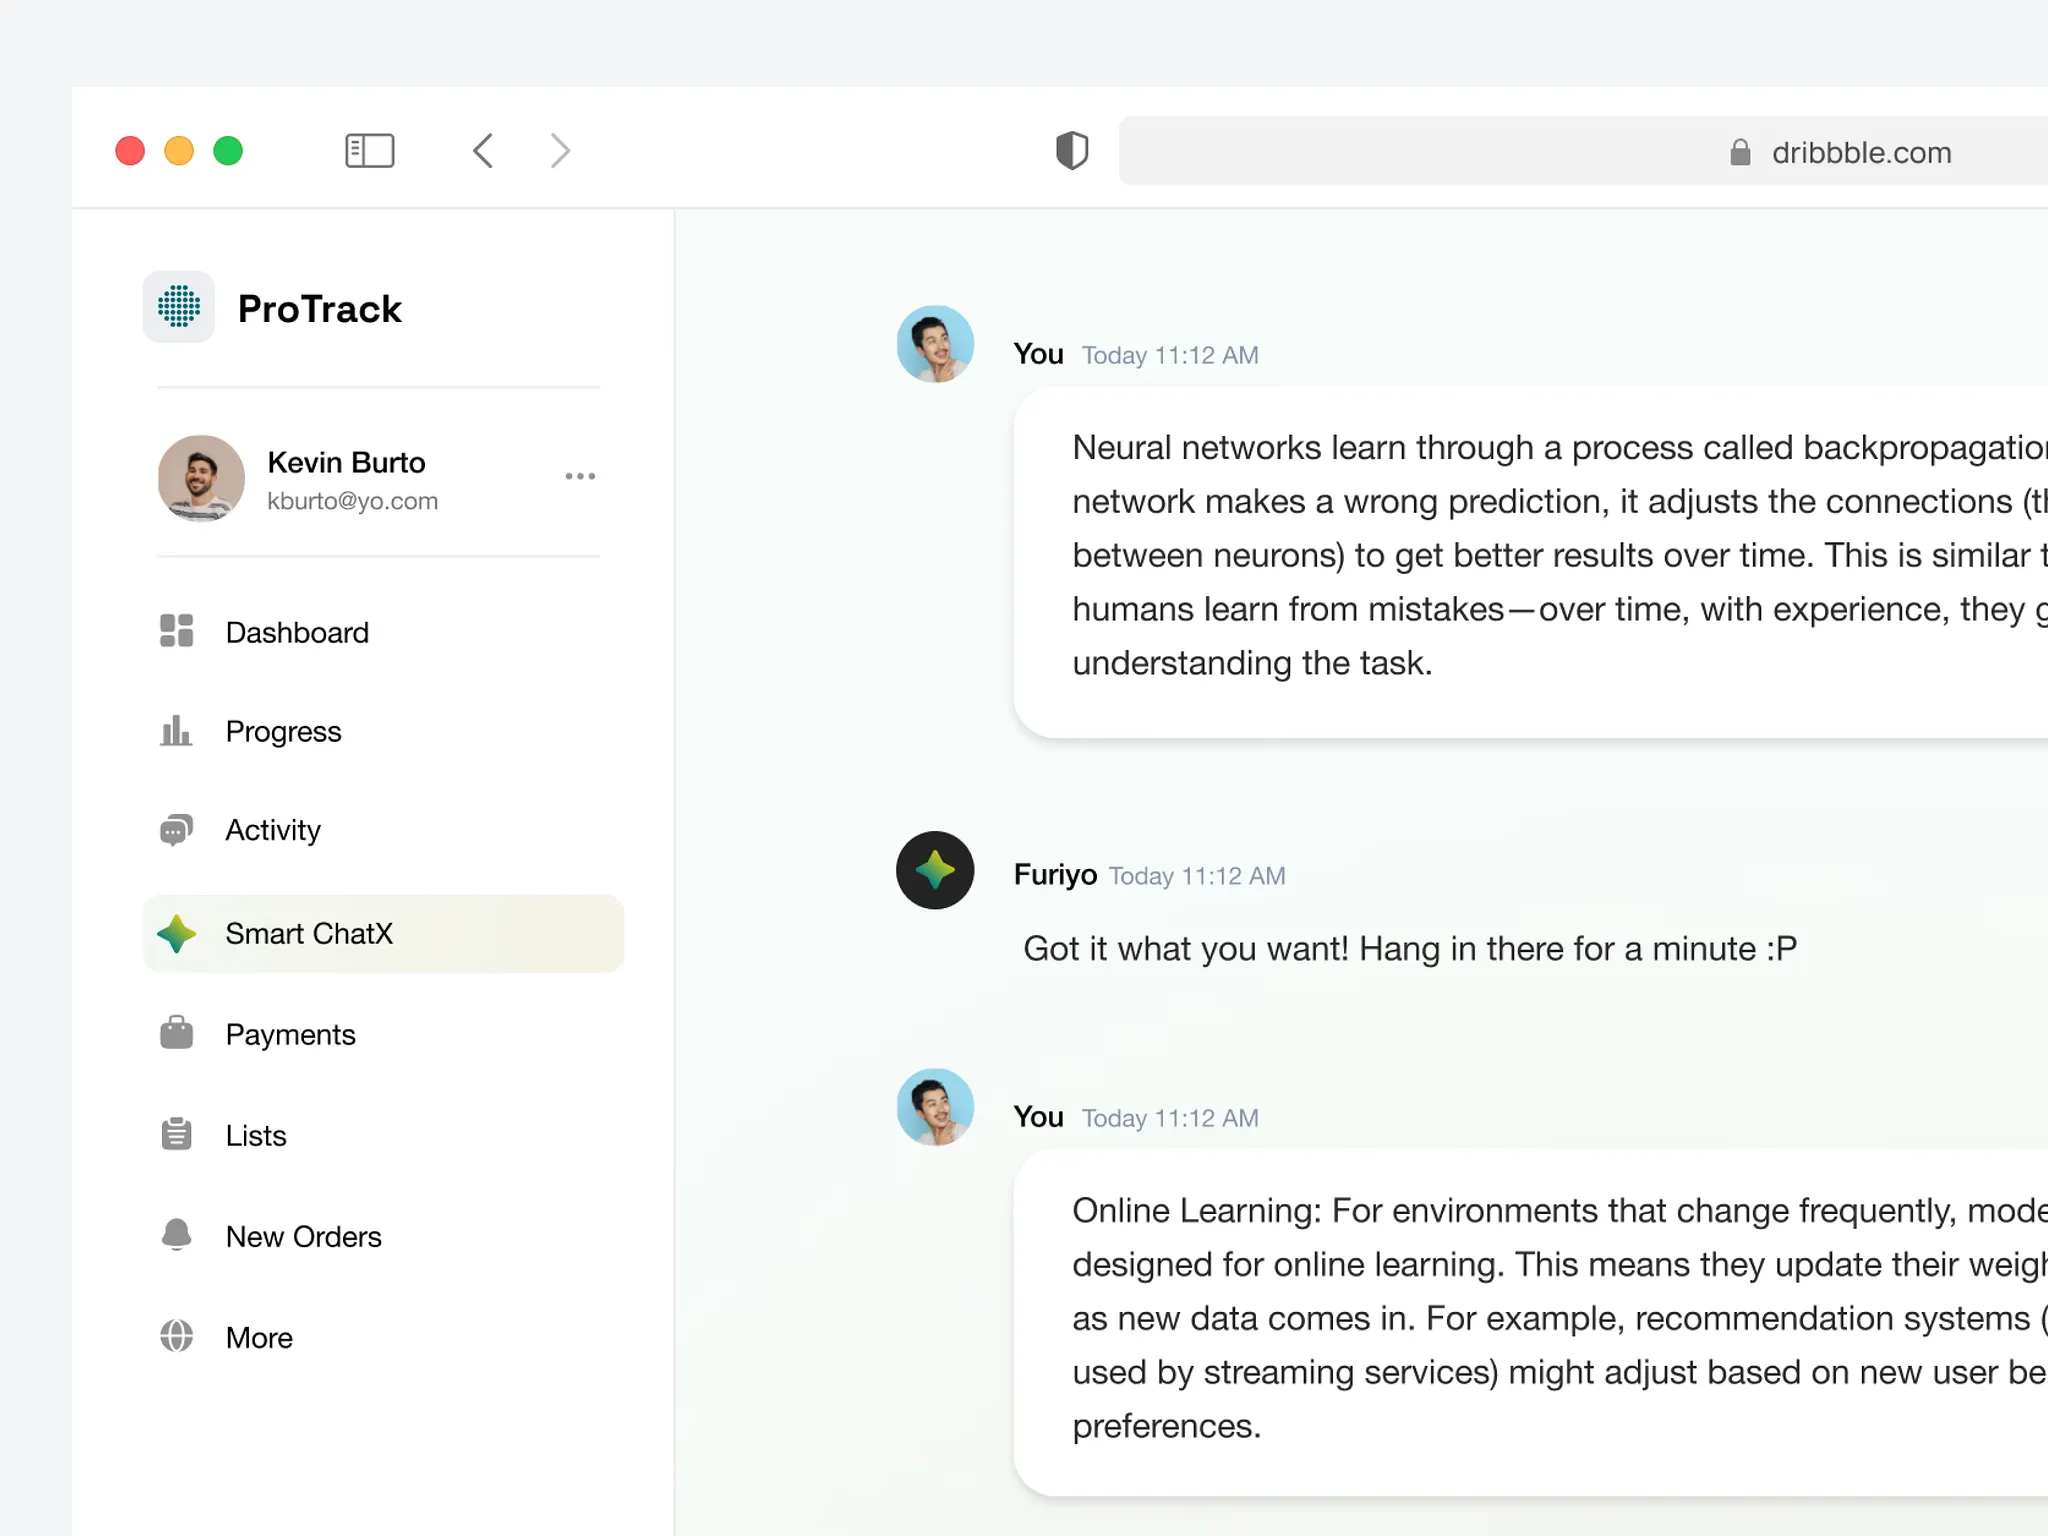The height and width of the screenshot is (1536, 2048).
Task: Click the Lists clipboard icon
Action: tap(176, 1134)
